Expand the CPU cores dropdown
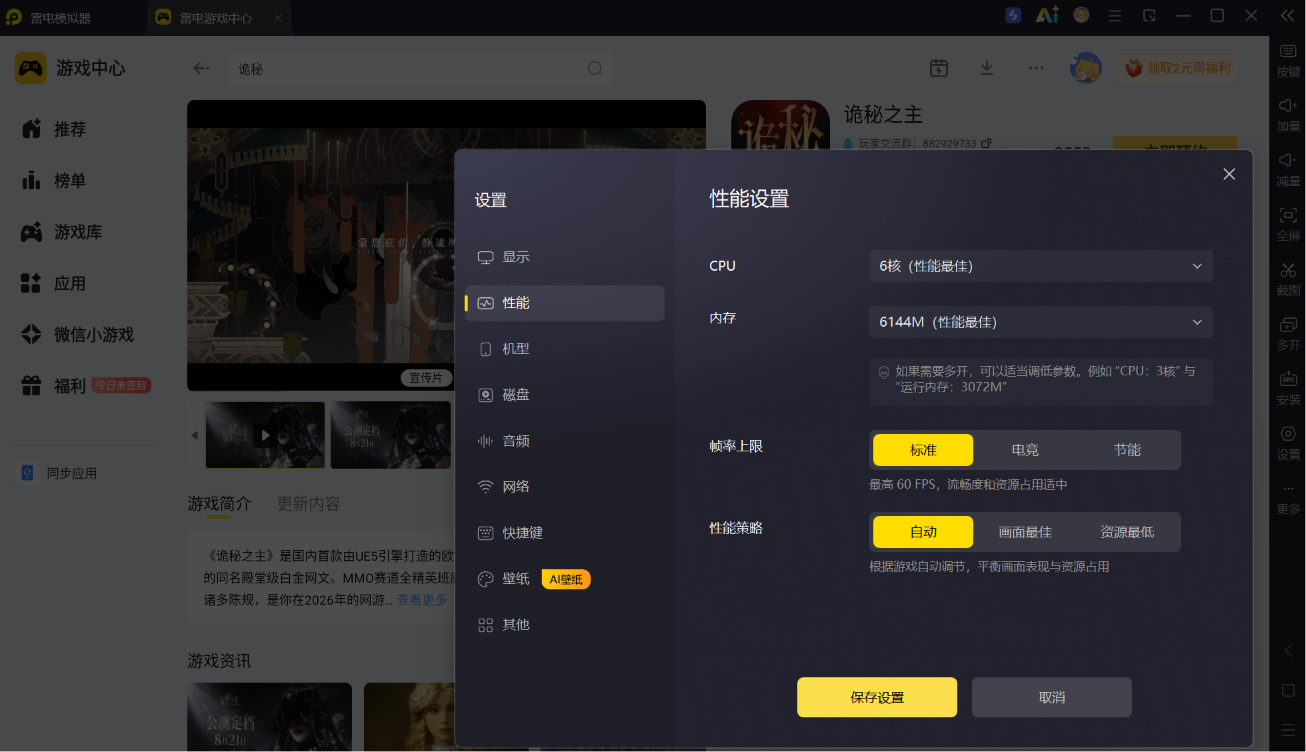The width and height of the screenshot is (1306, 752). (x=1041, y=266)
